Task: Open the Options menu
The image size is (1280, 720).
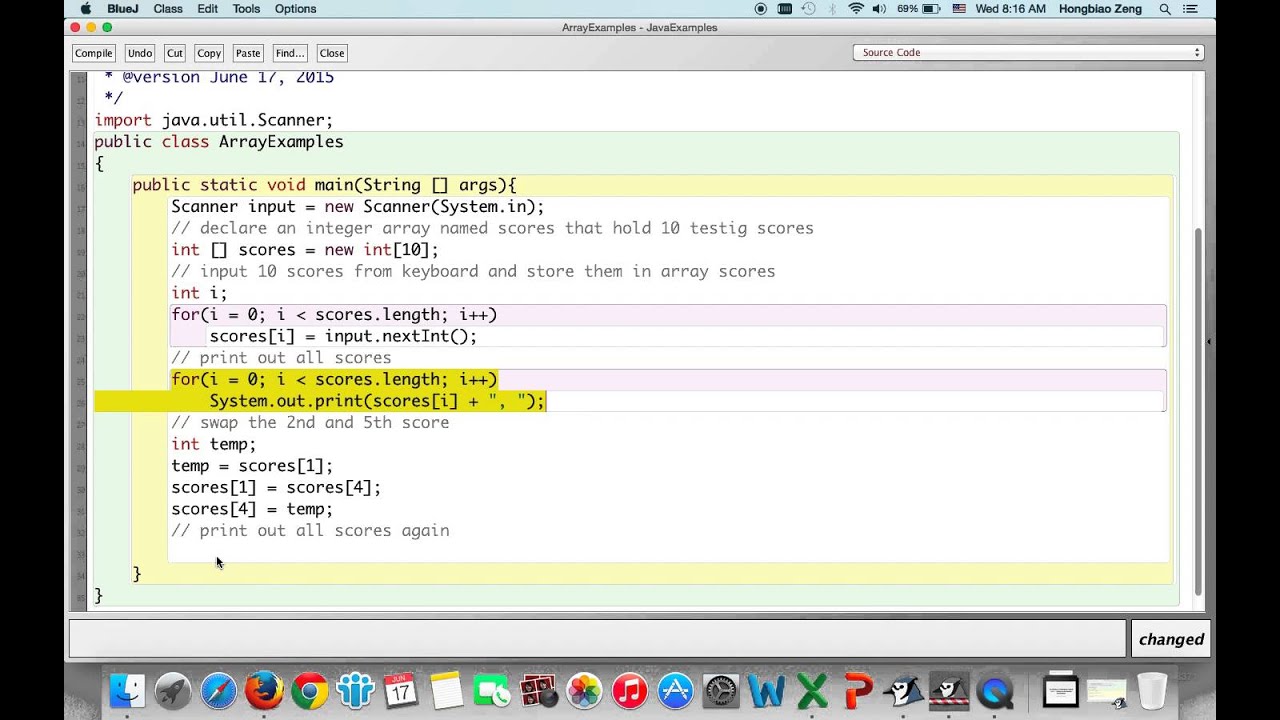Action: tap(295, 9)
